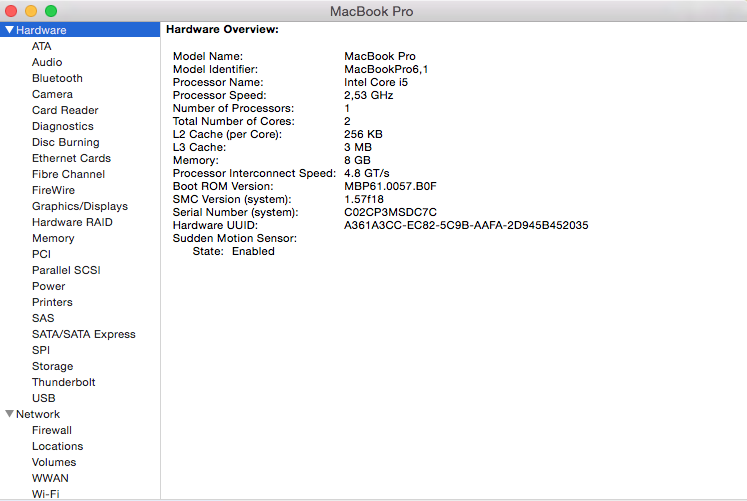Click the Model Name label
The width and height of the screenshot is (747, 501).
[x=208, y=56]
